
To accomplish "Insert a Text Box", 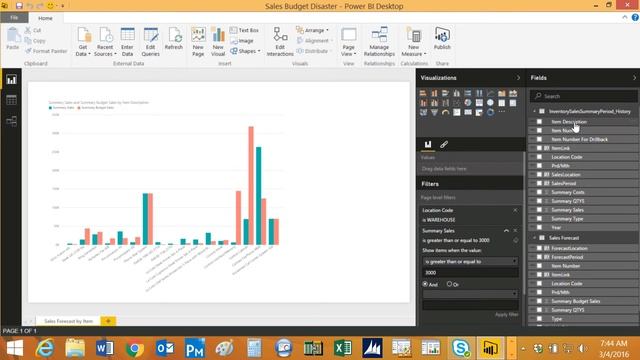I will [x=244, y=31].
